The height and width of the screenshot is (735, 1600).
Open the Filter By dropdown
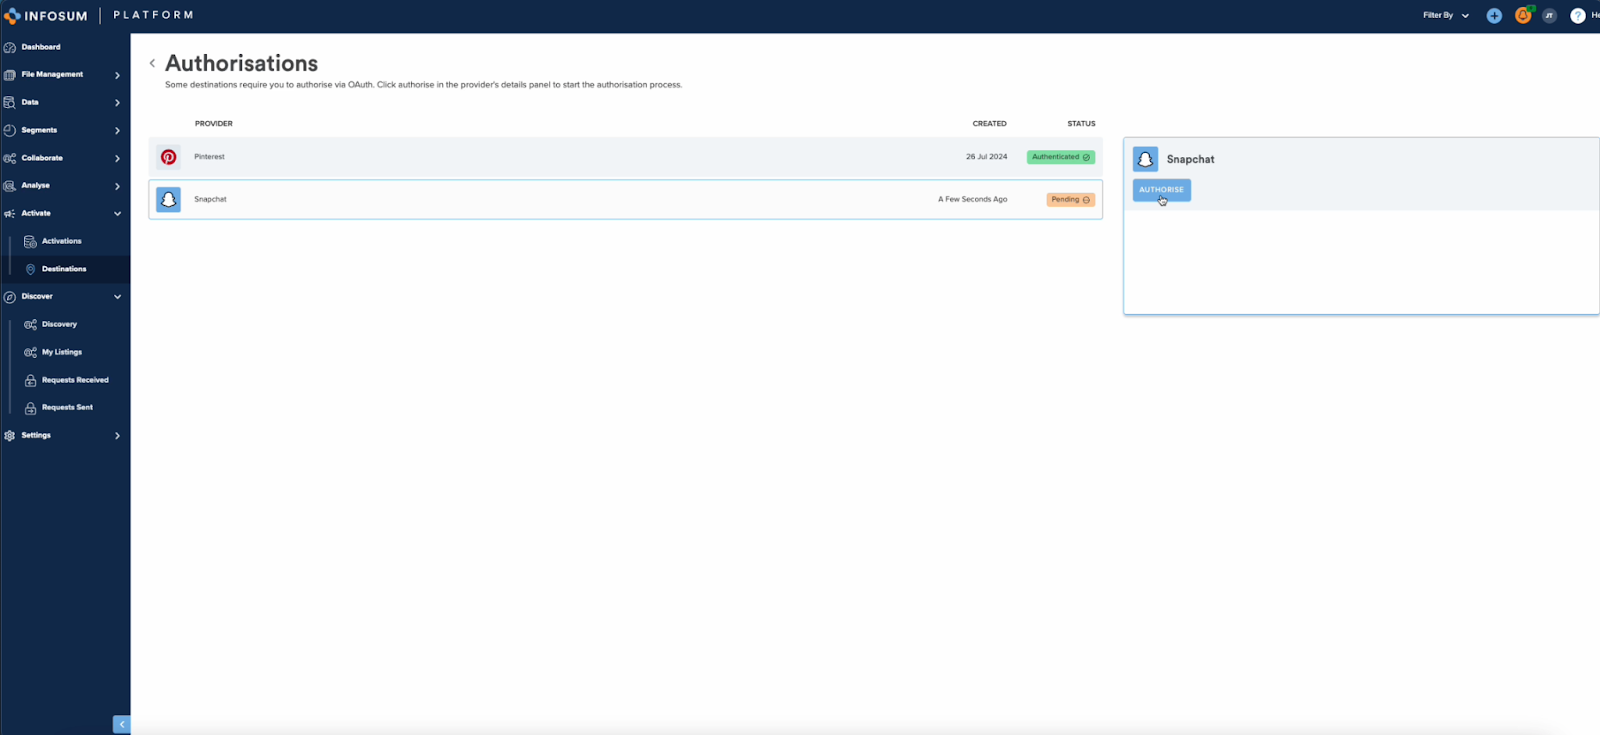[1446, 16]
